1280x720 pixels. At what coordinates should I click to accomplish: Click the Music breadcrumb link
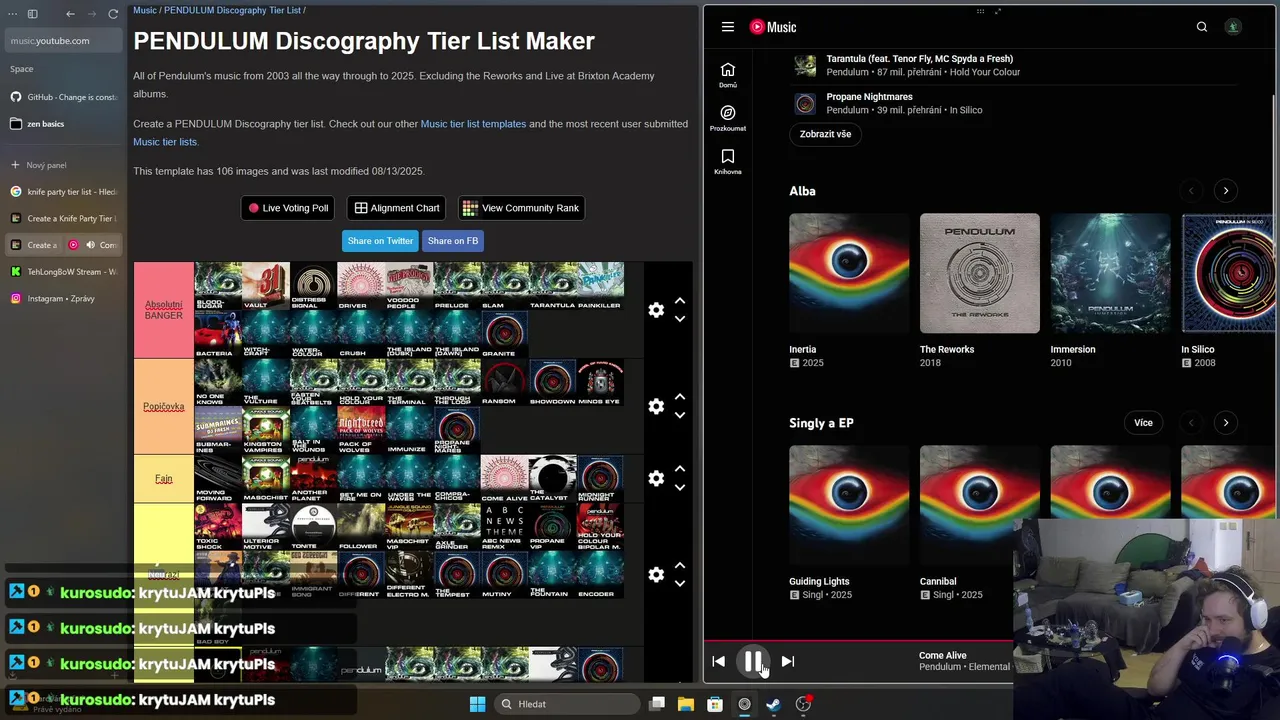pos(145,10)
